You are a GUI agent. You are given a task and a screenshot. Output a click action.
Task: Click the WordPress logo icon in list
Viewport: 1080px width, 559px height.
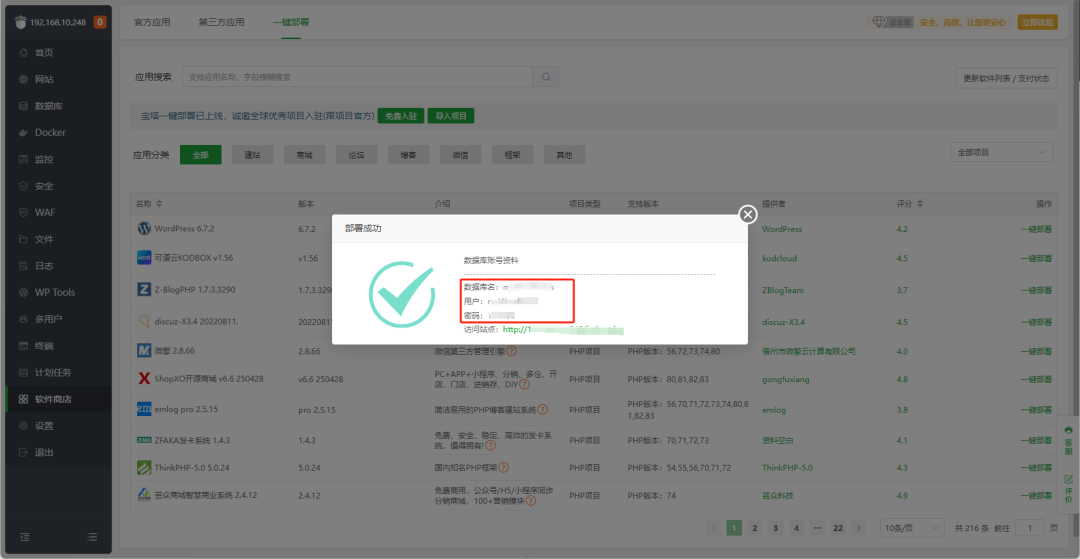(x=144, y=229)
